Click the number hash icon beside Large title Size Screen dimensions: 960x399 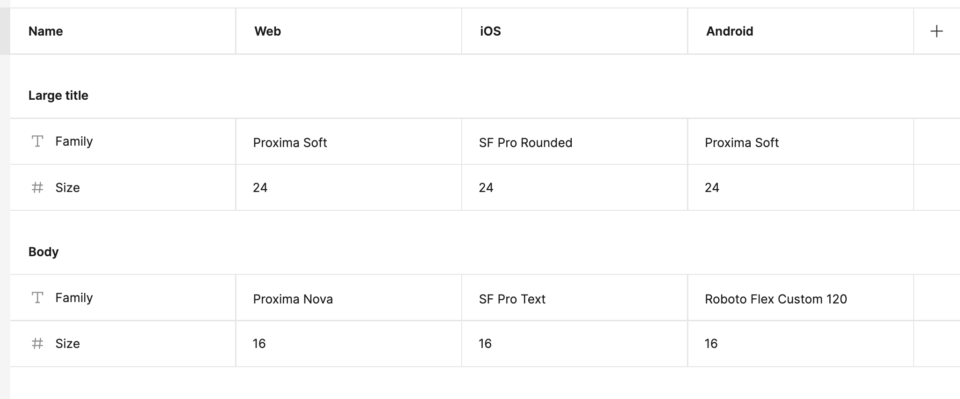coord(37,188)
